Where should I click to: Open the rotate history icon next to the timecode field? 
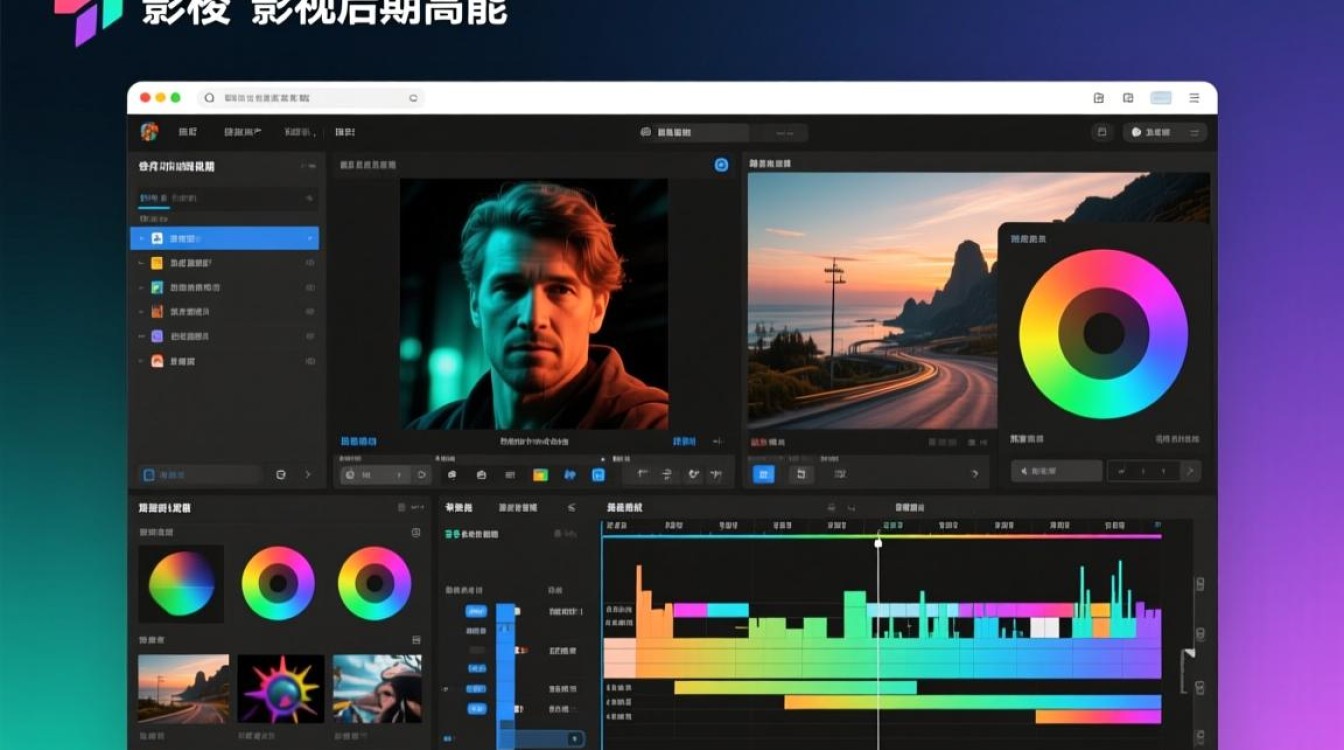click(x=421, y=474)
